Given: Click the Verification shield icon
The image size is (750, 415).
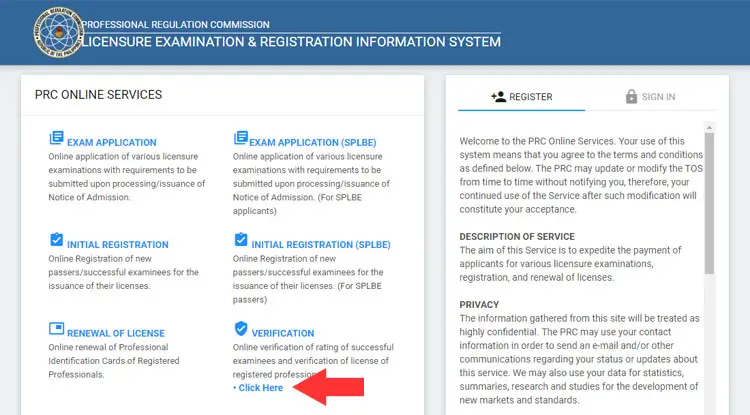Looking at the screenshot, I should (x=241, y=328).
